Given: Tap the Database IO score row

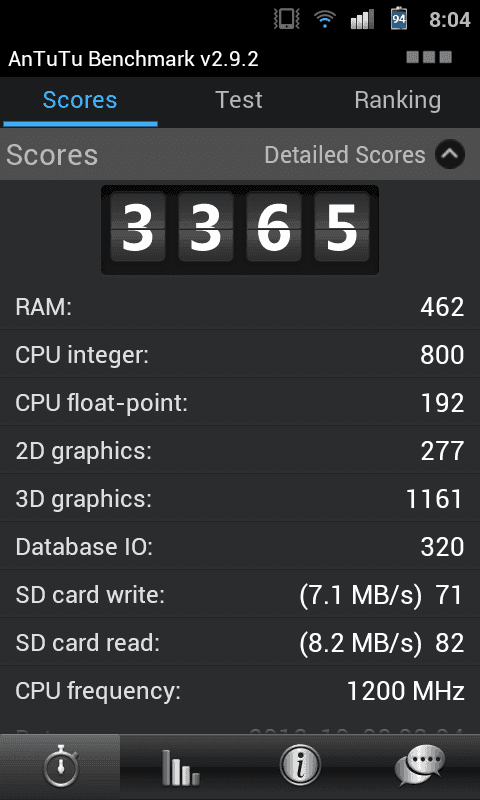Looking at the screenshot, I should (240, 546).
